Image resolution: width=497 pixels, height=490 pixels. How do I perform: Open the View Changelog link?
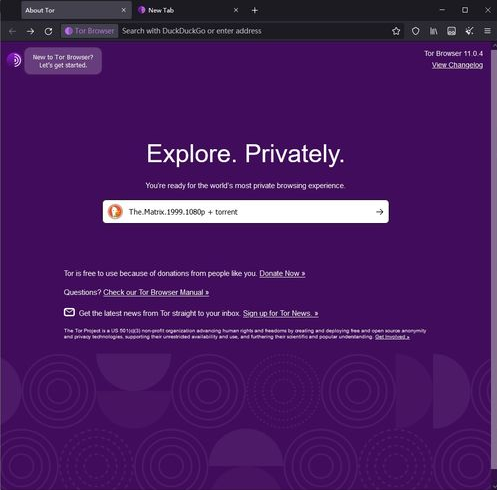[457, 65]
